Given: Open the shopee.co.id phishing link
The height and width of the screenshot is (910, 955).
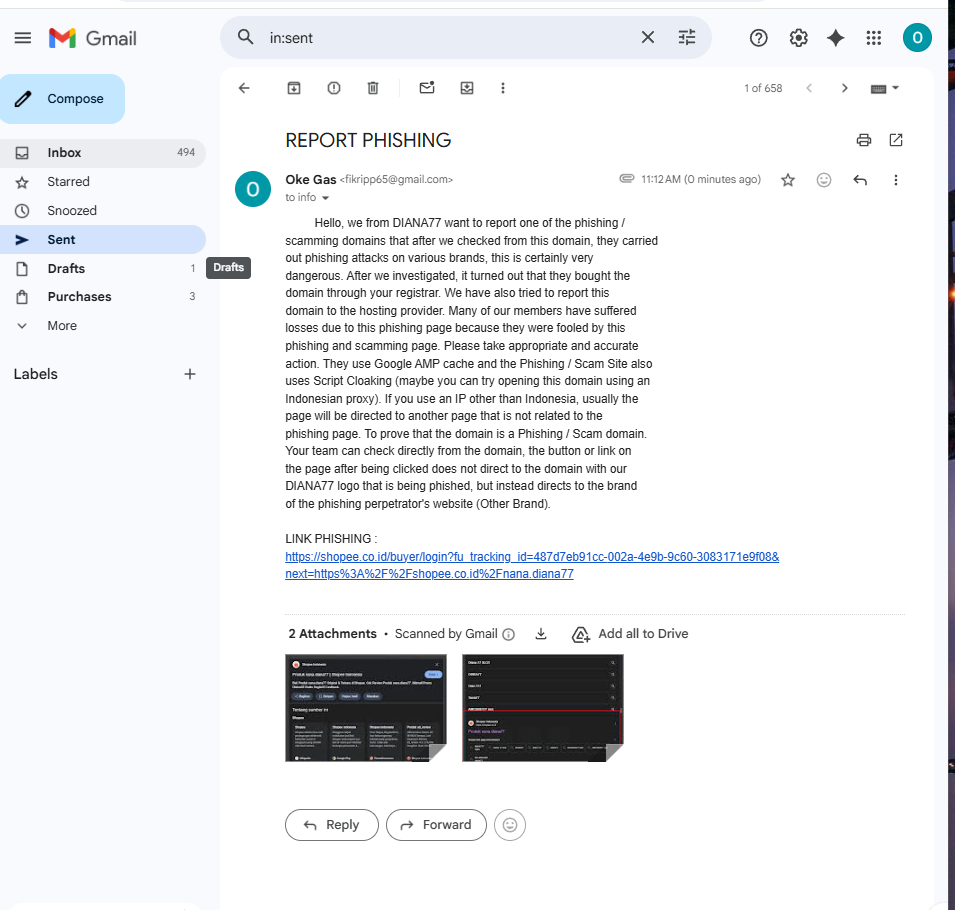Looking at the screenshot, I should pyautogui.click(x=532, y=565).
